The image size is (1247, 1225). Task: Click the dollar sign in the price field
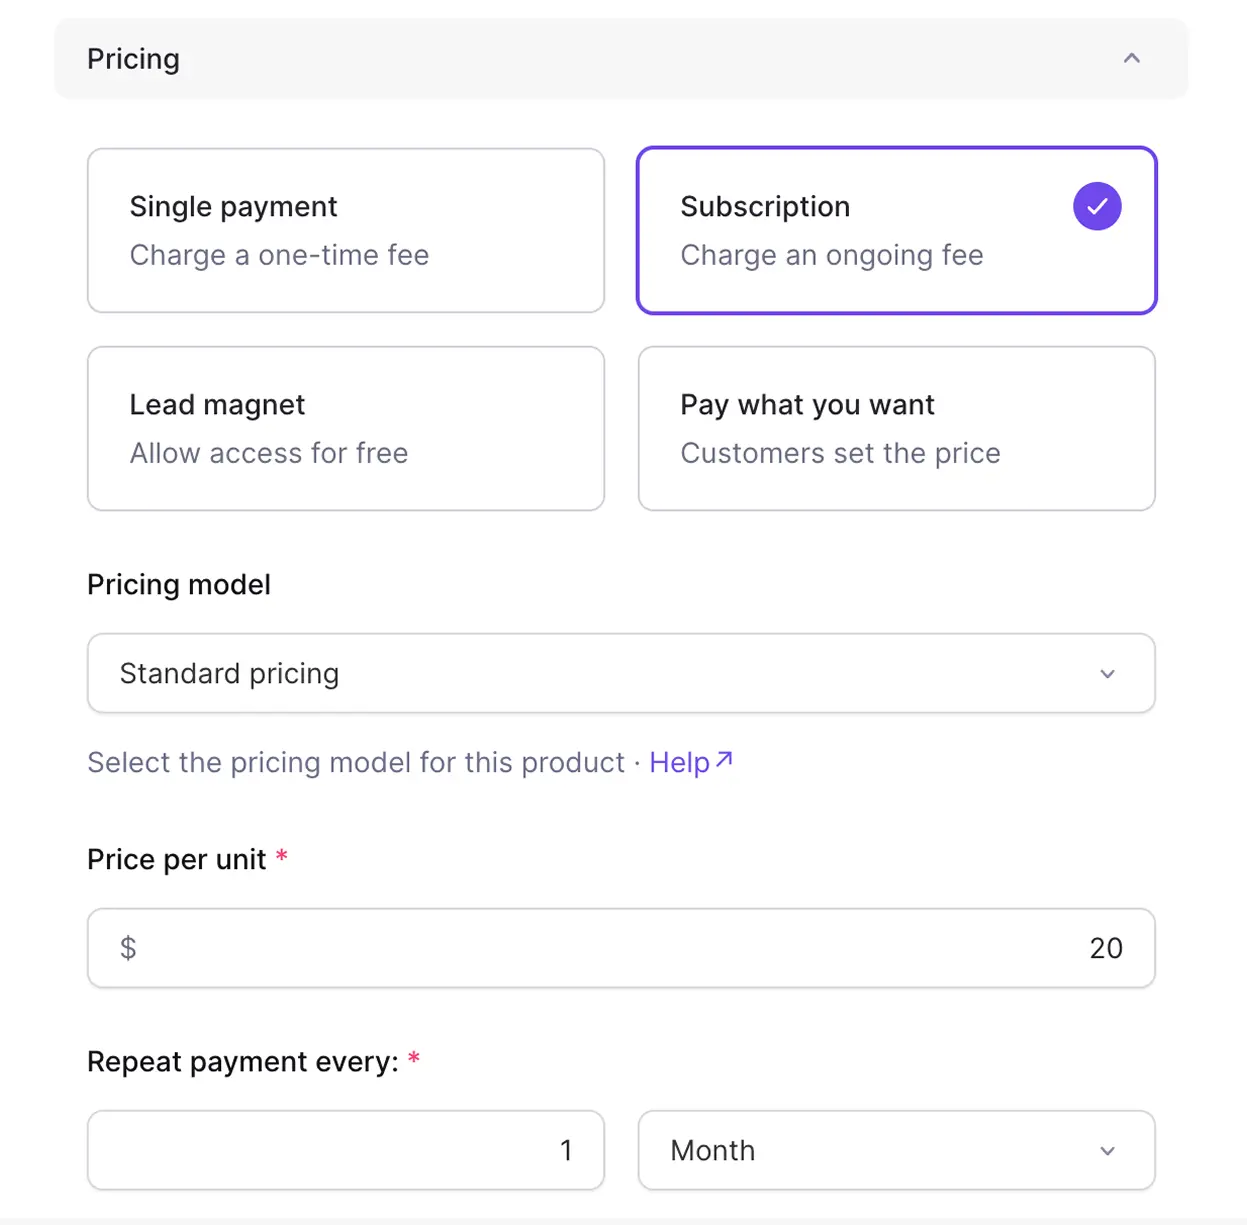[x=127, y=948]
